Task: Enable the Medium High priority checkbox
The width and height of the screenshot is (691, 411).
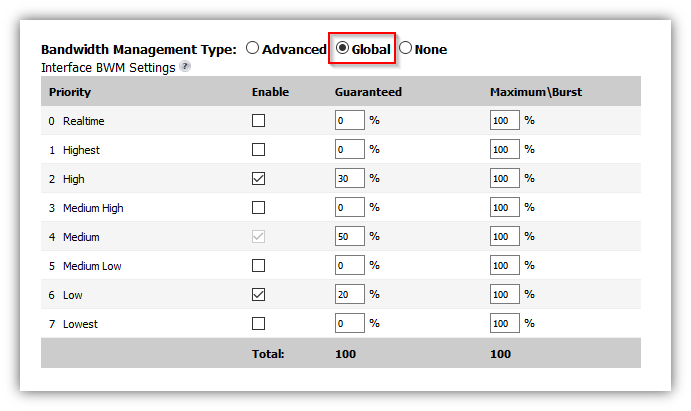Action: click(x=258, y=207)
